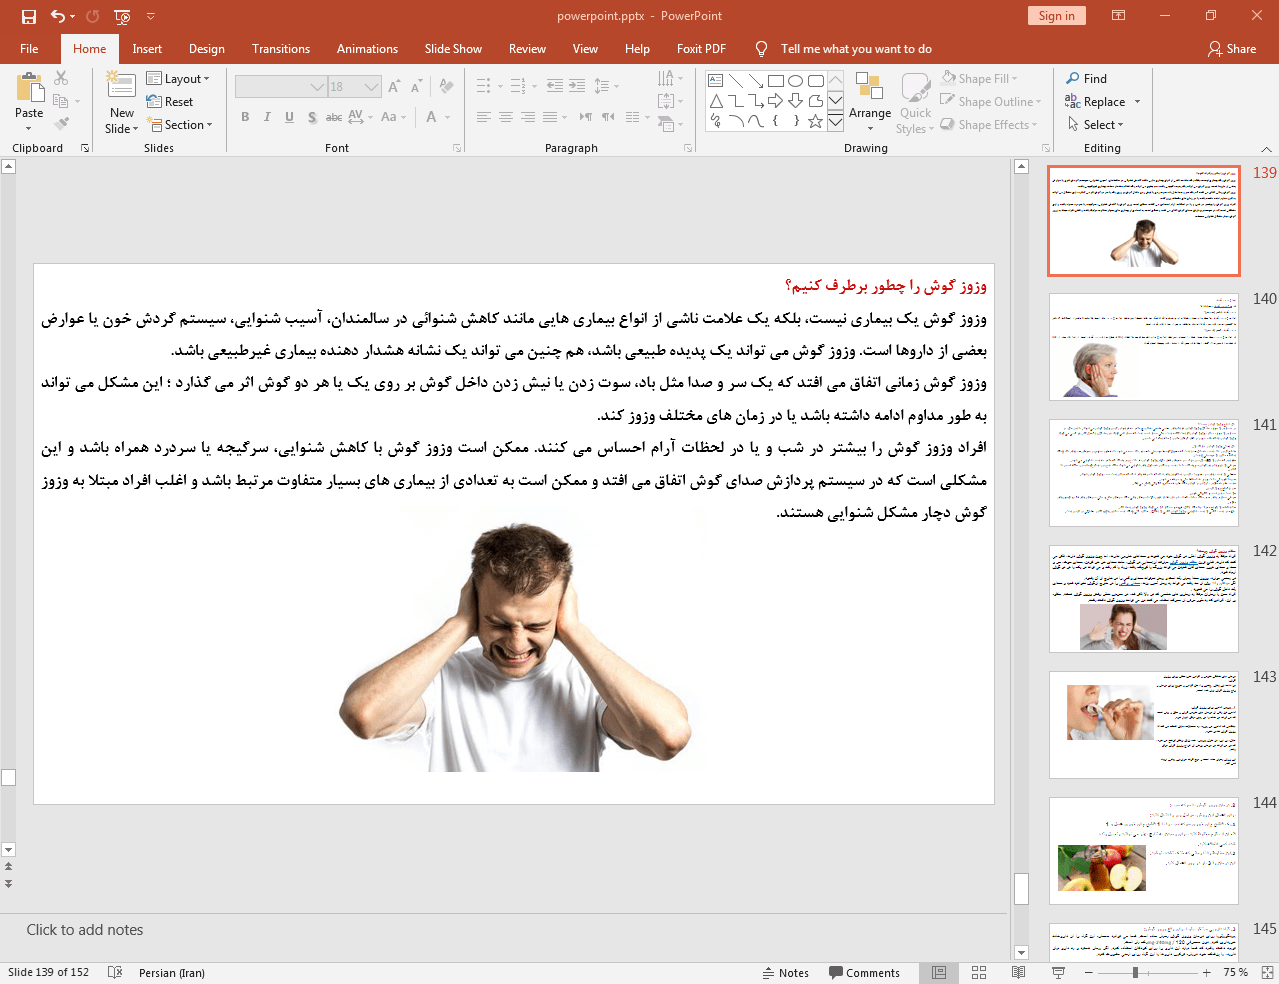Decrease the list indent level
1279x984 pixels.
tap(554, 86)
